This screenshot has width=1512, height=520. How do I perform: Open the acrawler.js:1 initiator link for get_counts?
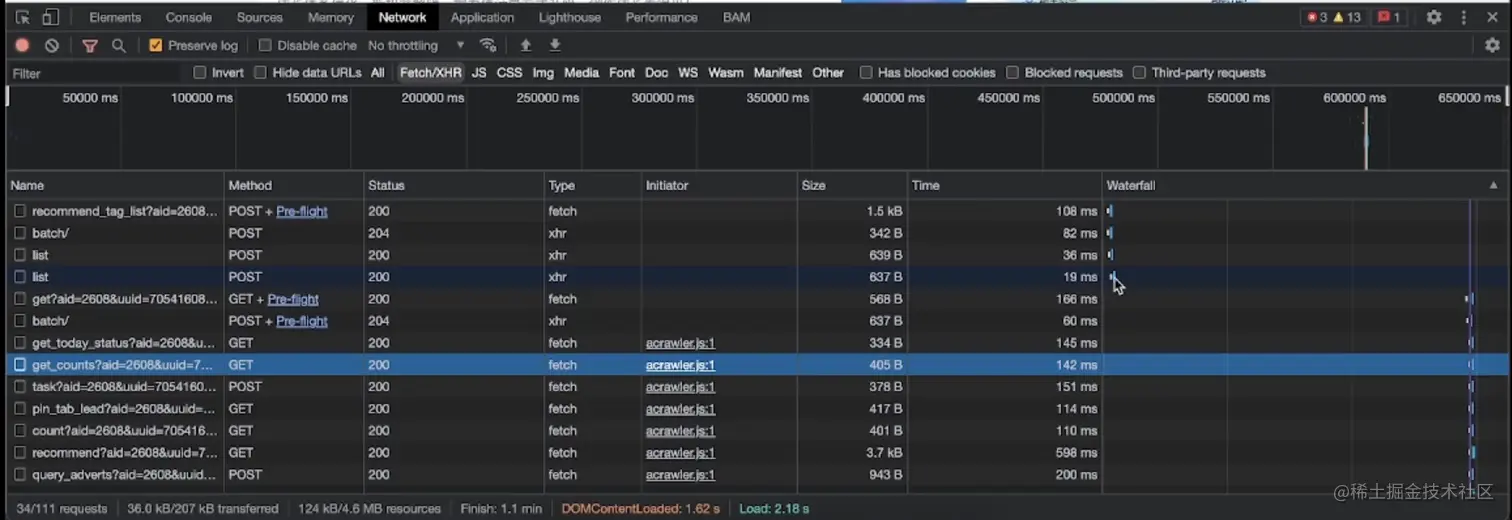(x=680, y=365)
